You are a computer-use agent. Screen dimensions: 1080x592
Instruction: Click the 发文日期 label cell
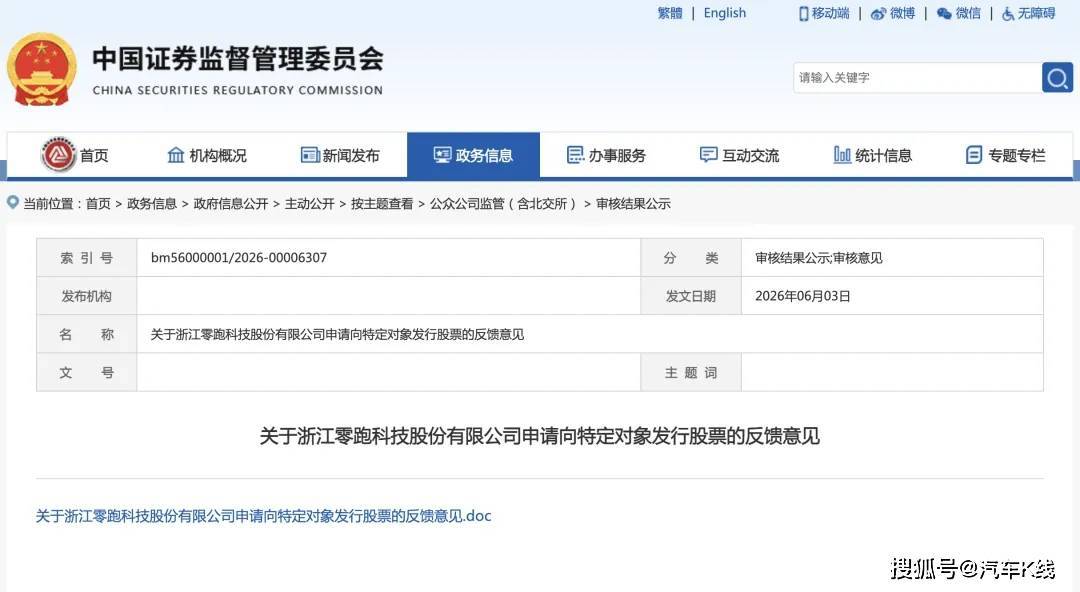[691, 296]
